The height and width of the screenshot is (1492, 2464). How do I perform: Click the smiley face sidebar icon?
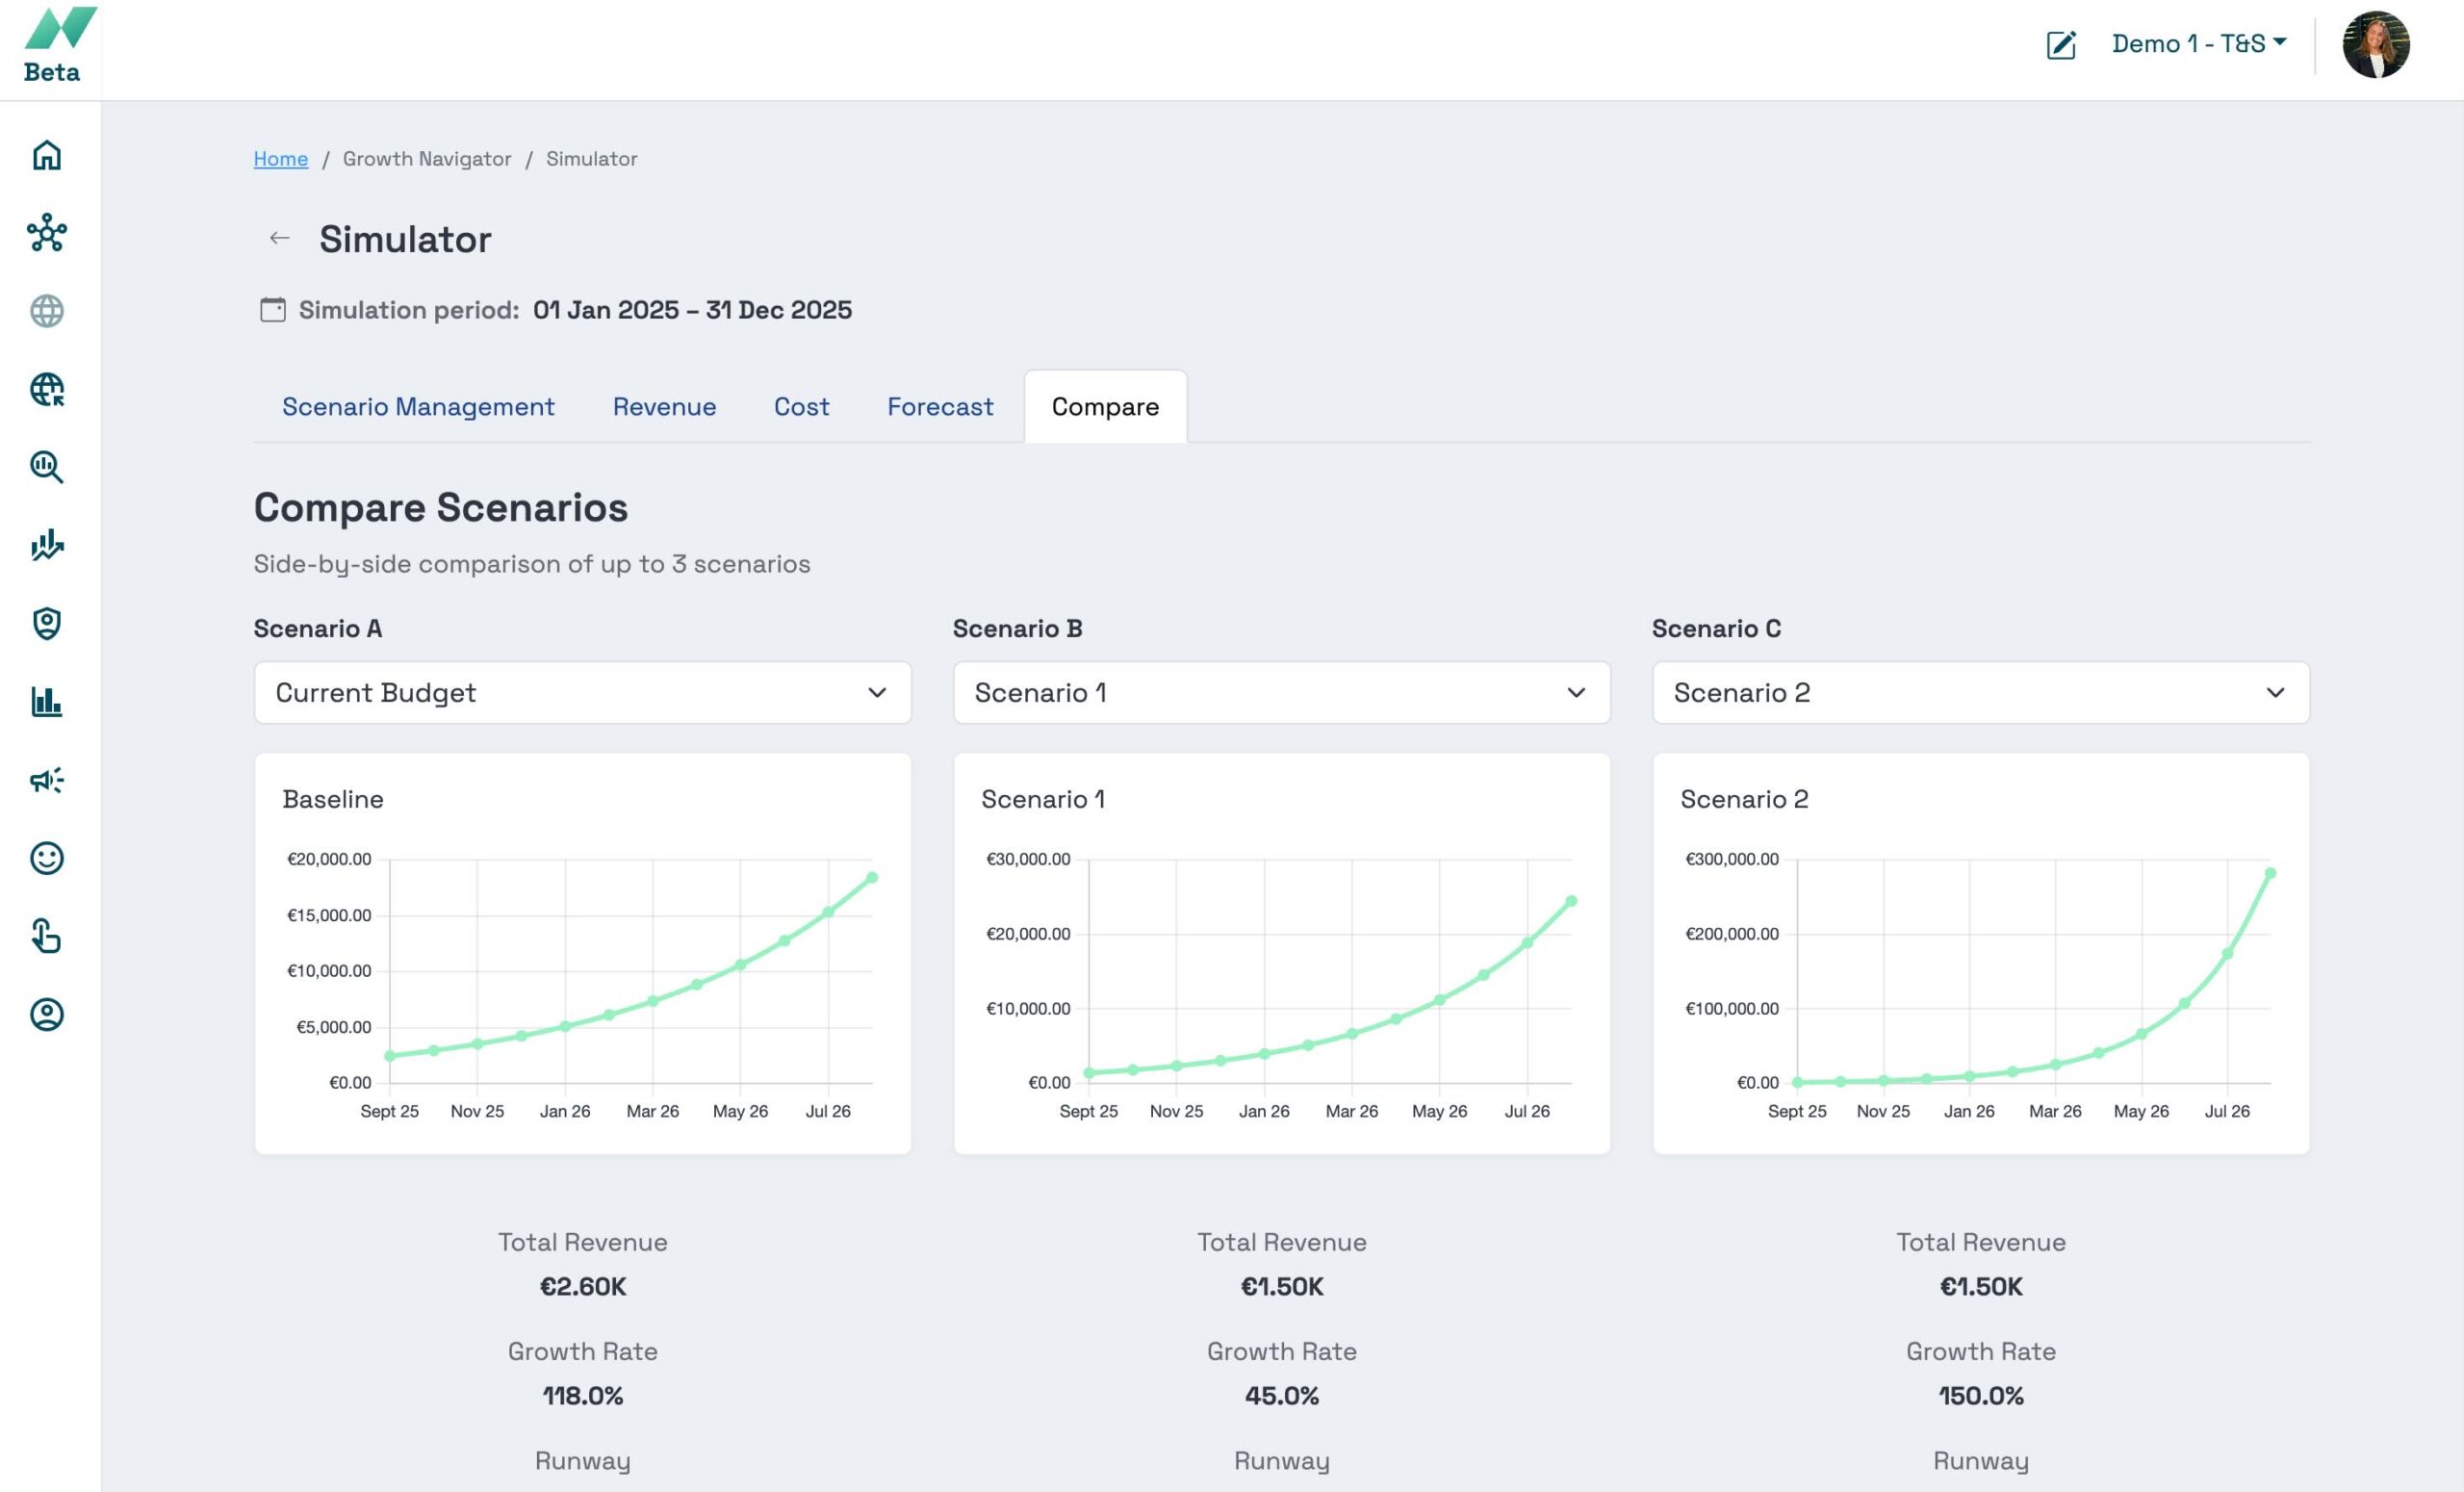[47, 858]
